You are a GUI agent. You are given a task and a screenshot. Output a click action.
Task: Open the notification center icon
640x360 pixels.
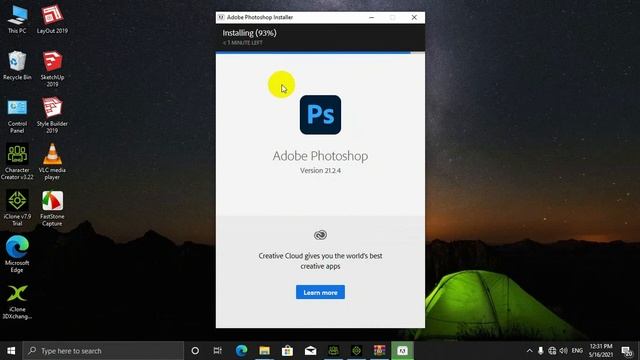pyautogui.click(x=627, y=351)
